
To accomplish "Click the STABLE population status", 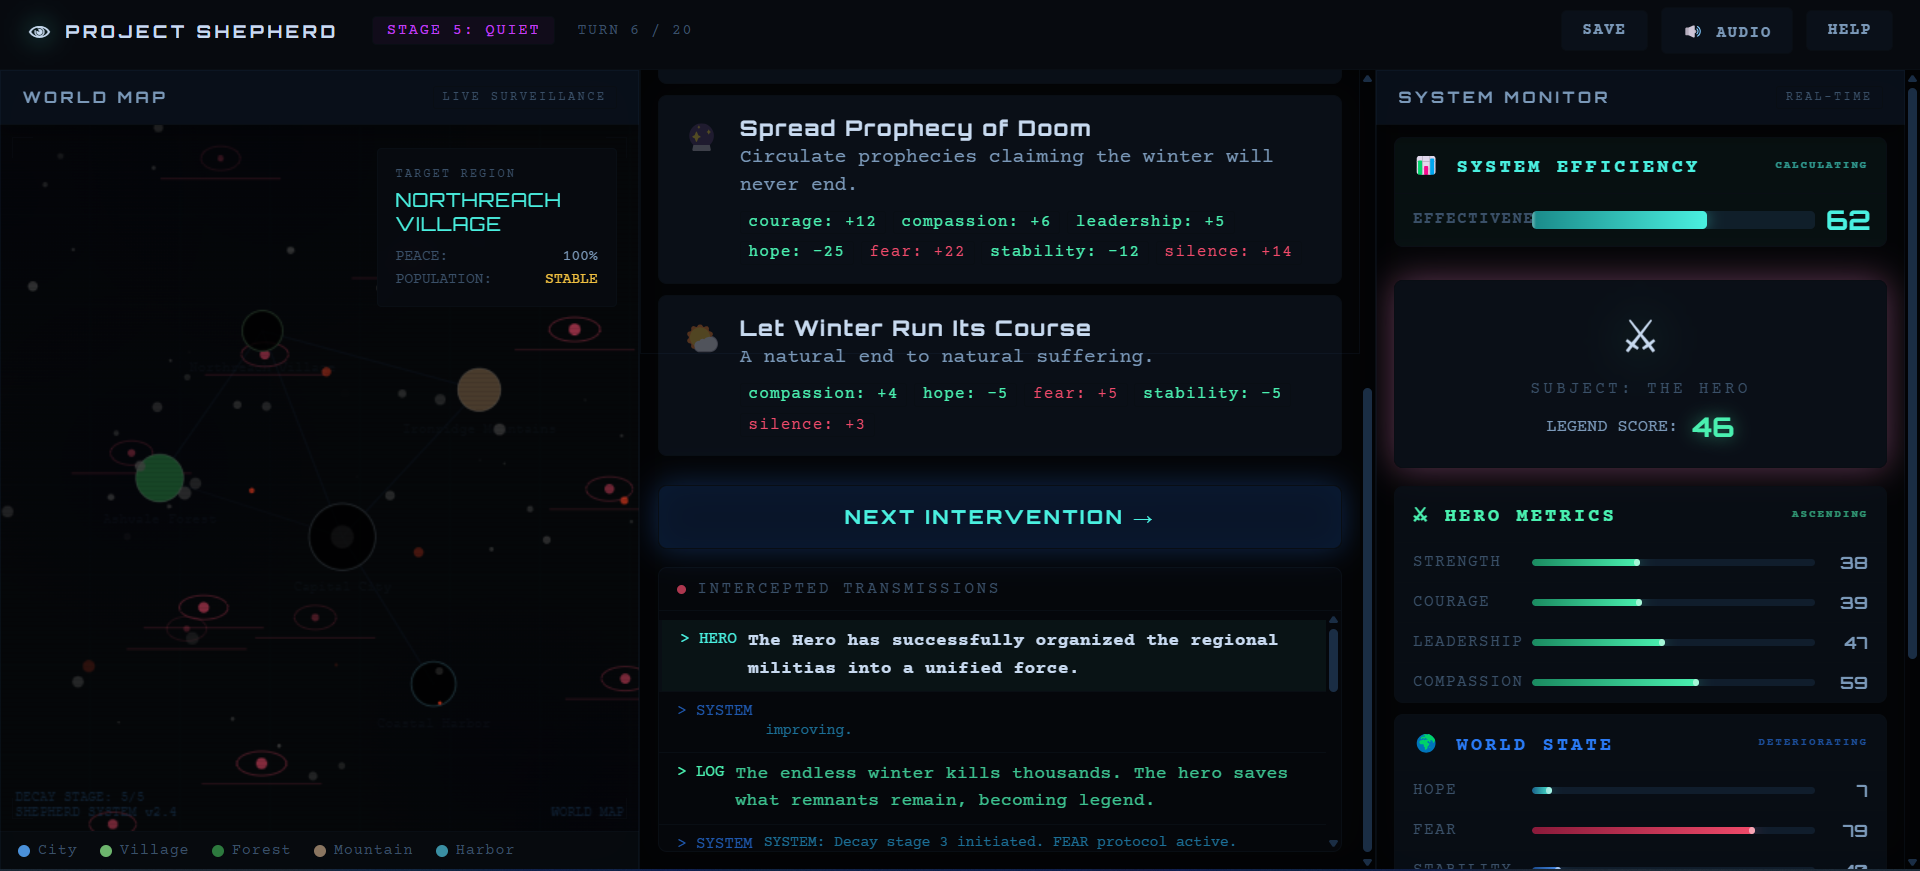I will (x=571, y=279).
